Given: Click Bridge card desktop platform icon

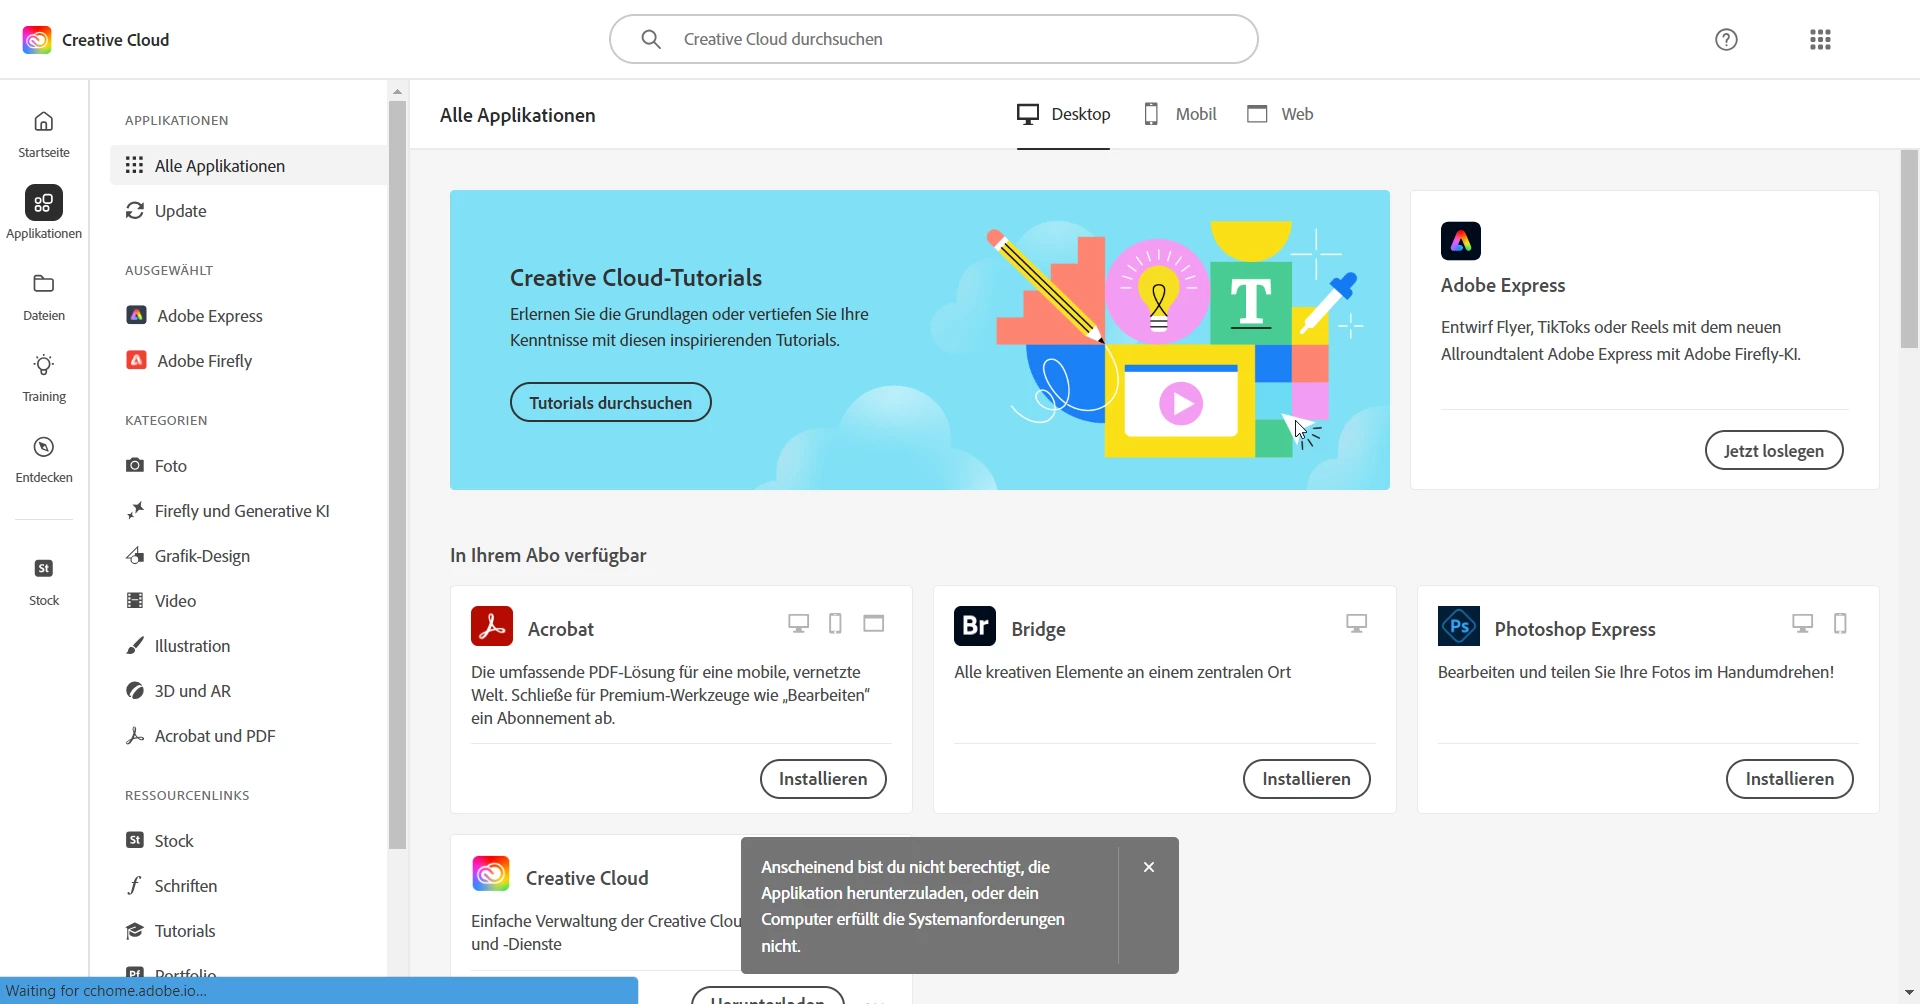Looking at the screenshot, I should pos(1357,624).
